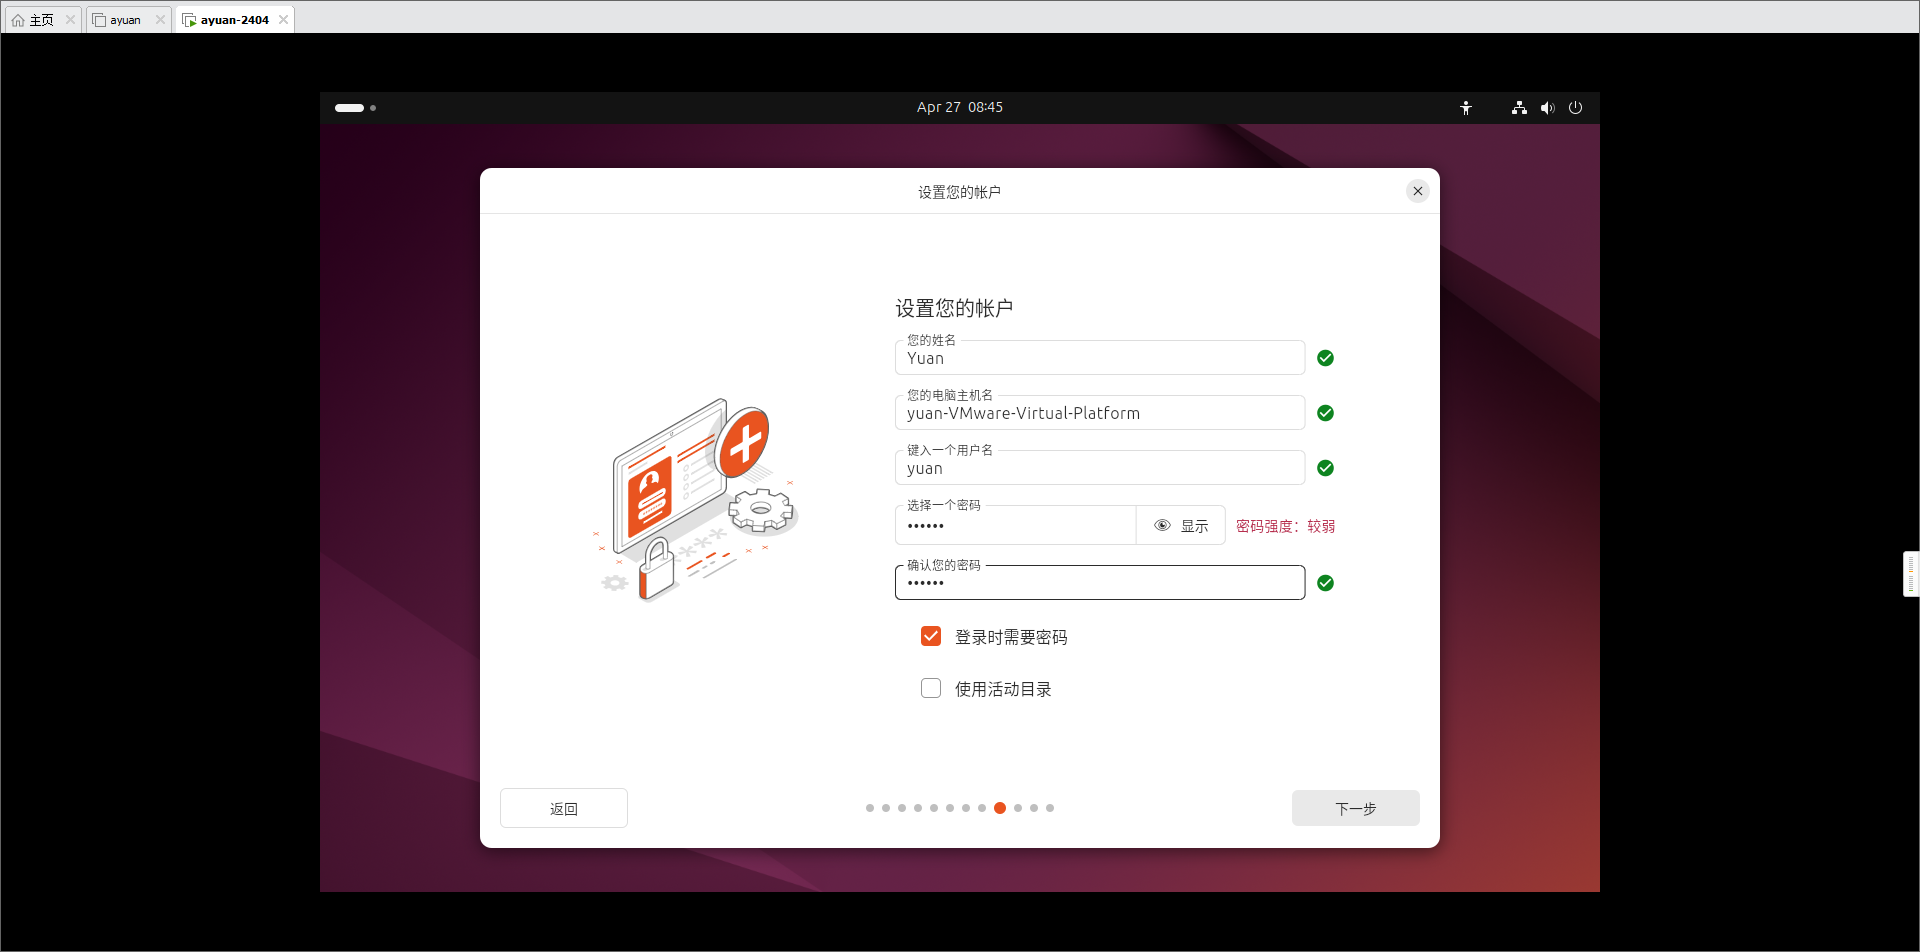Click the home icon on 主页 tab

tap(18, 20)
